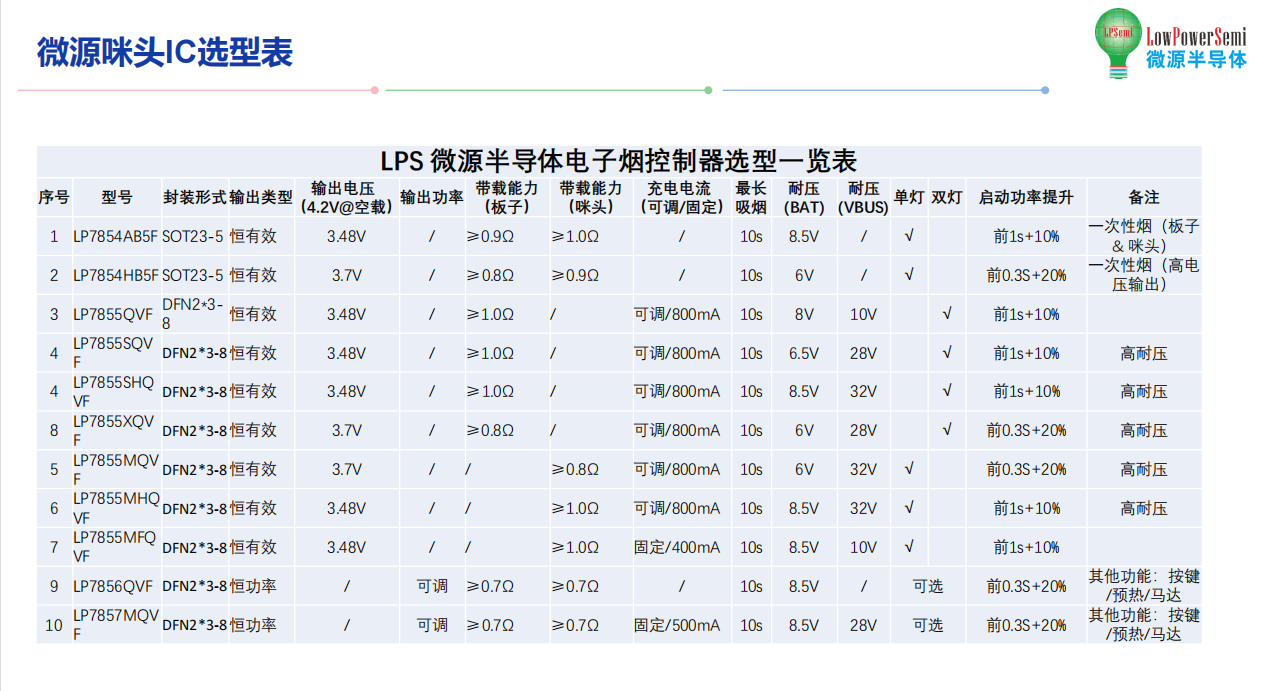
Task: Click the 耐压 (BAT) column header
Action: tap(804, 197)
